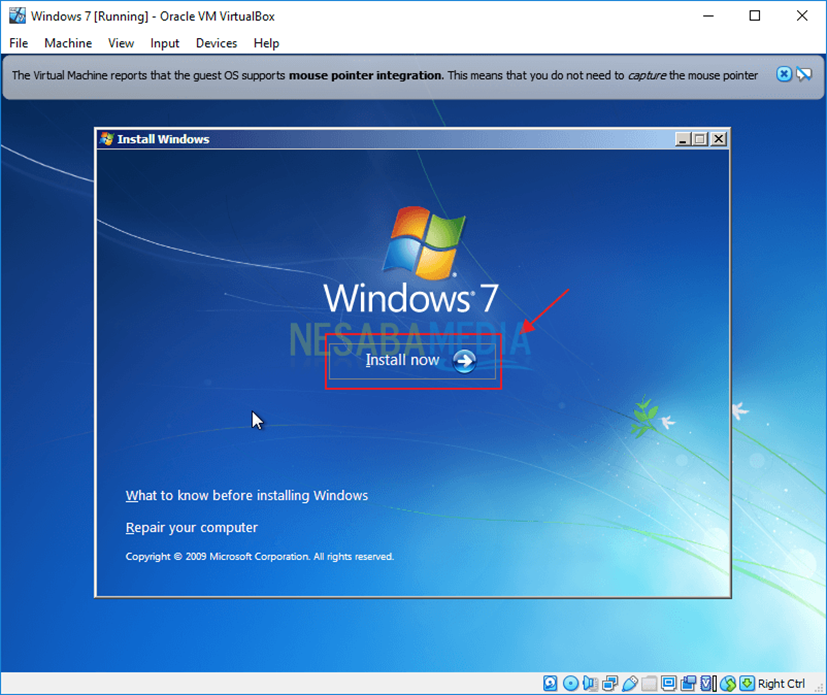Image resolution: width=827 pixels, height=695 pixels.
Task: Click the hard disk activity indicator icon
Action: [x=551, y=684]
